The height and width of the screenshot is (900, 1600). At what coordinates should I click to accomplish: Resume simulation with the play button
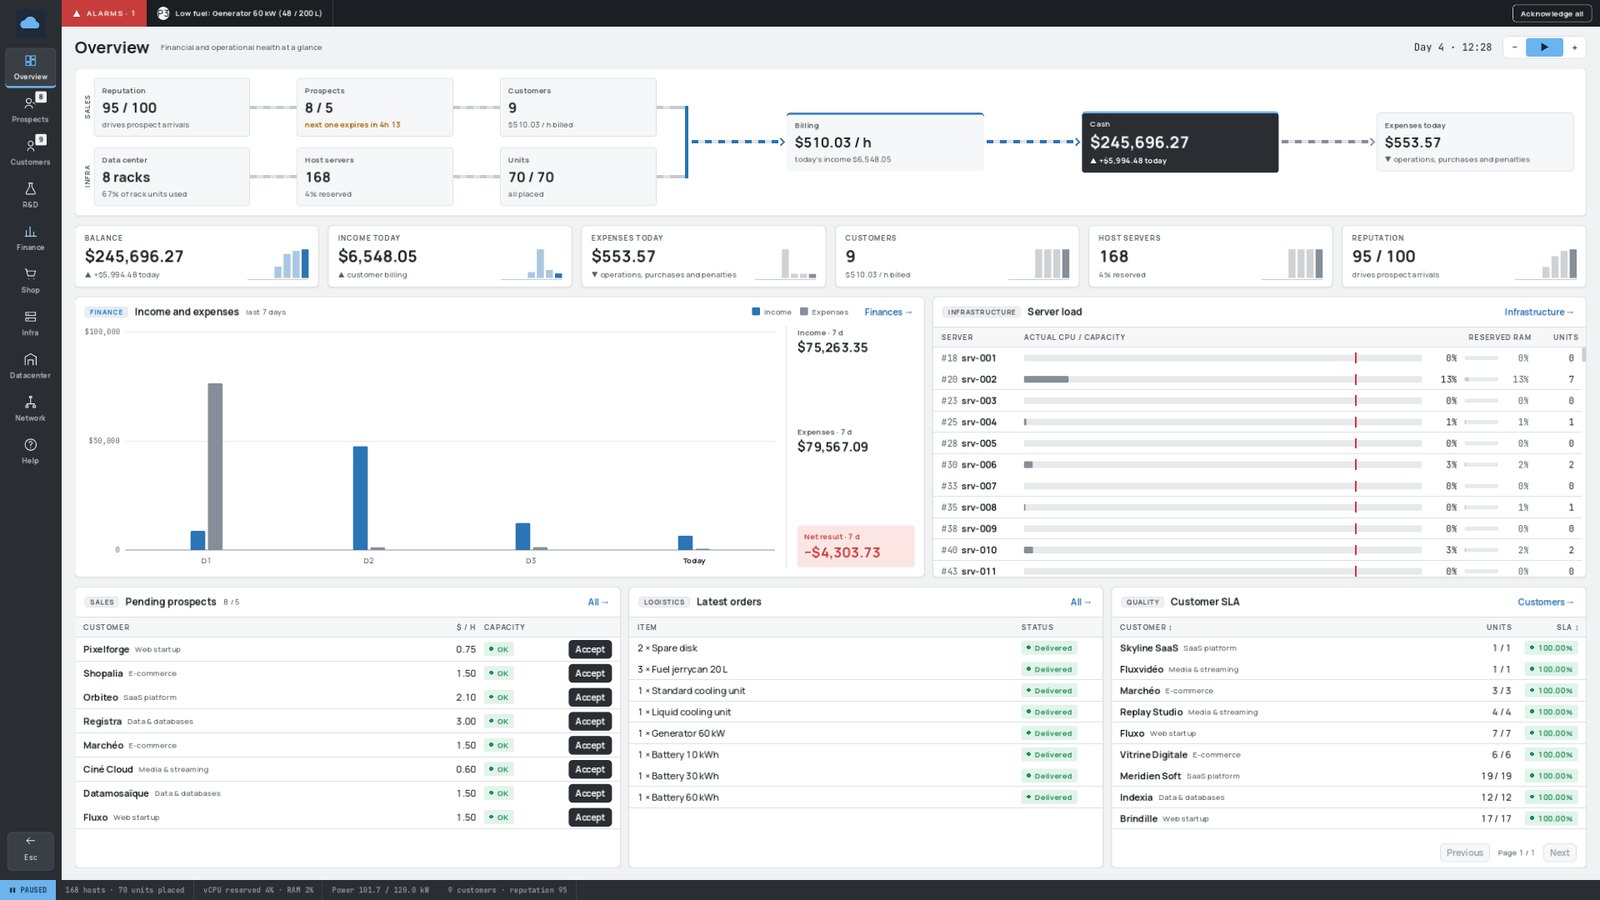[x=1544, y=47]
